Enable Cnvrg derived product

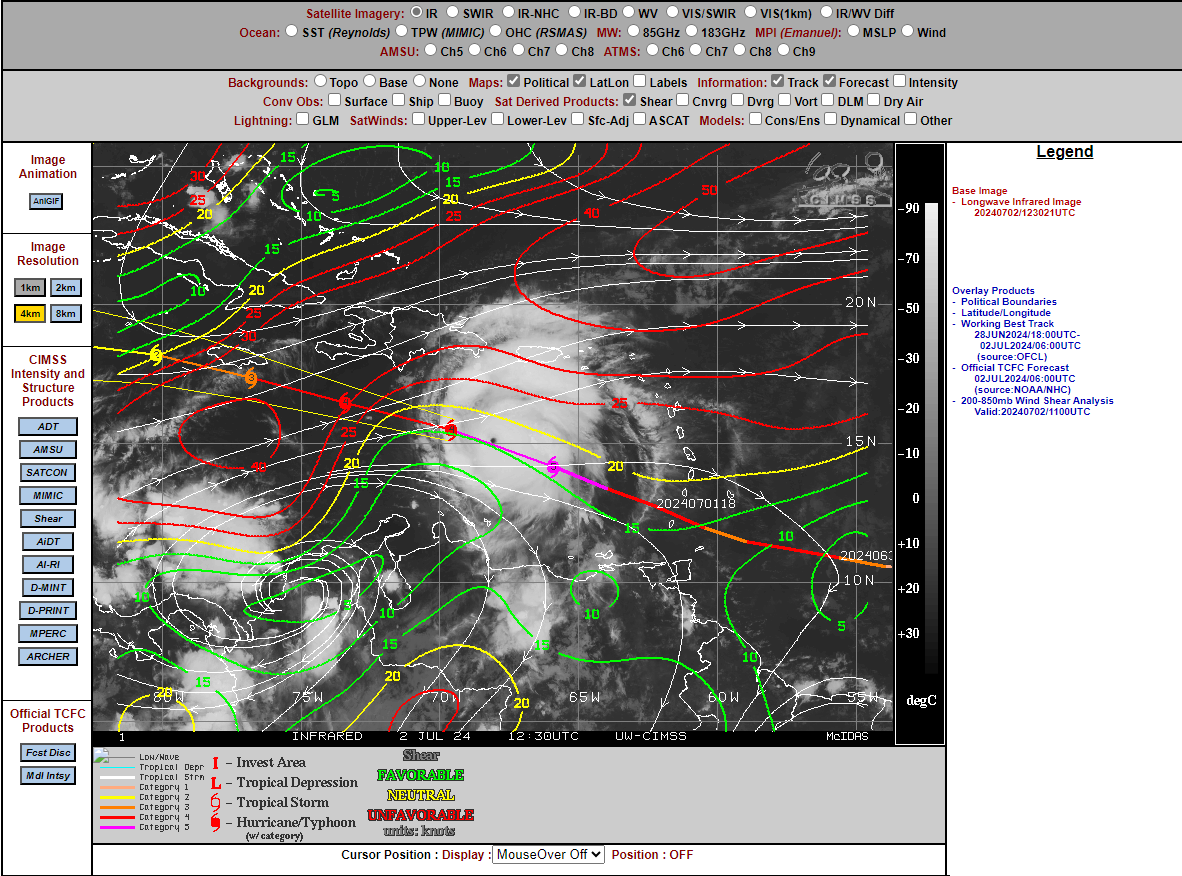682,100
